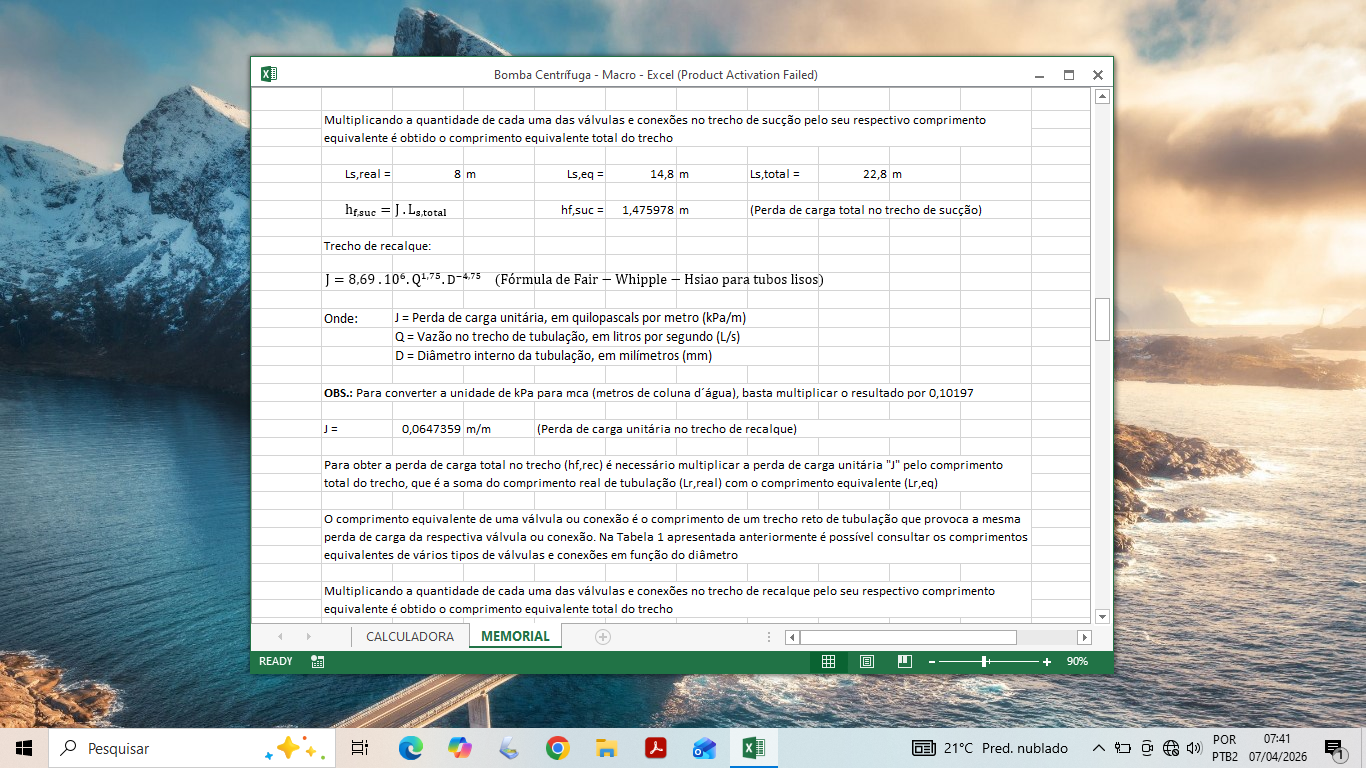Screen dimensions: 1366x768
Task: Switch to Page Break Preview view
Action: point(905,661)
